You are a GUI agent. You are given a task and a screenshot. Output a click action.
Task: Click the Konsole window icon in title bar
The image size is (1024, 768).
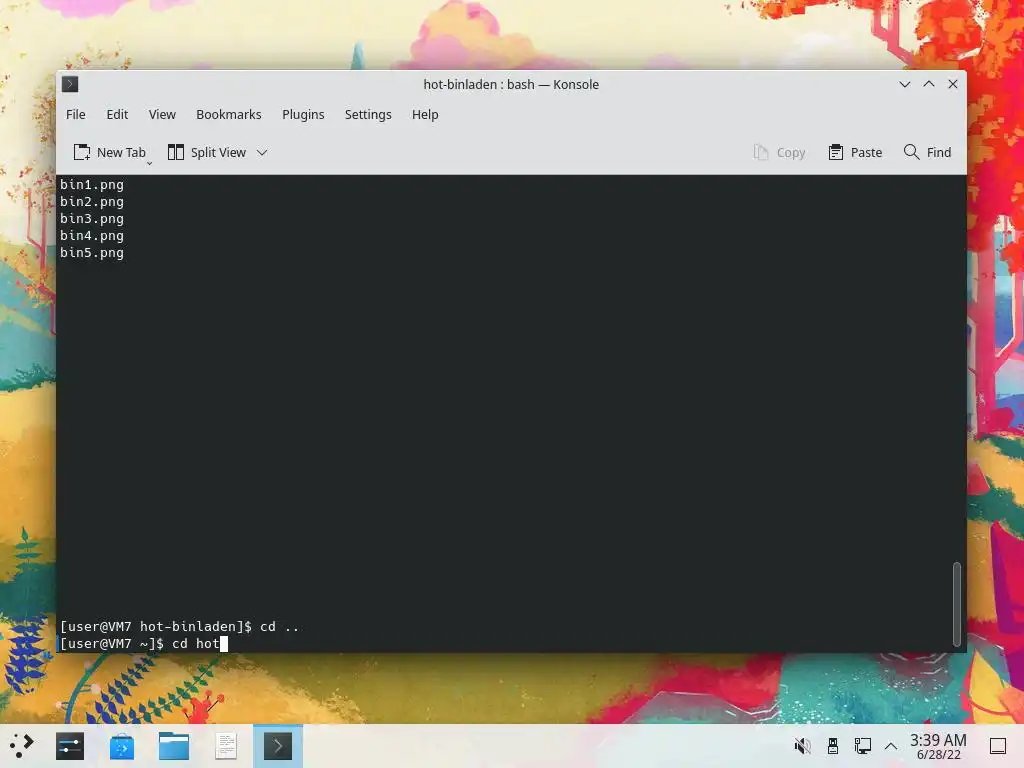pyautogui.click(x=70, y=84)
